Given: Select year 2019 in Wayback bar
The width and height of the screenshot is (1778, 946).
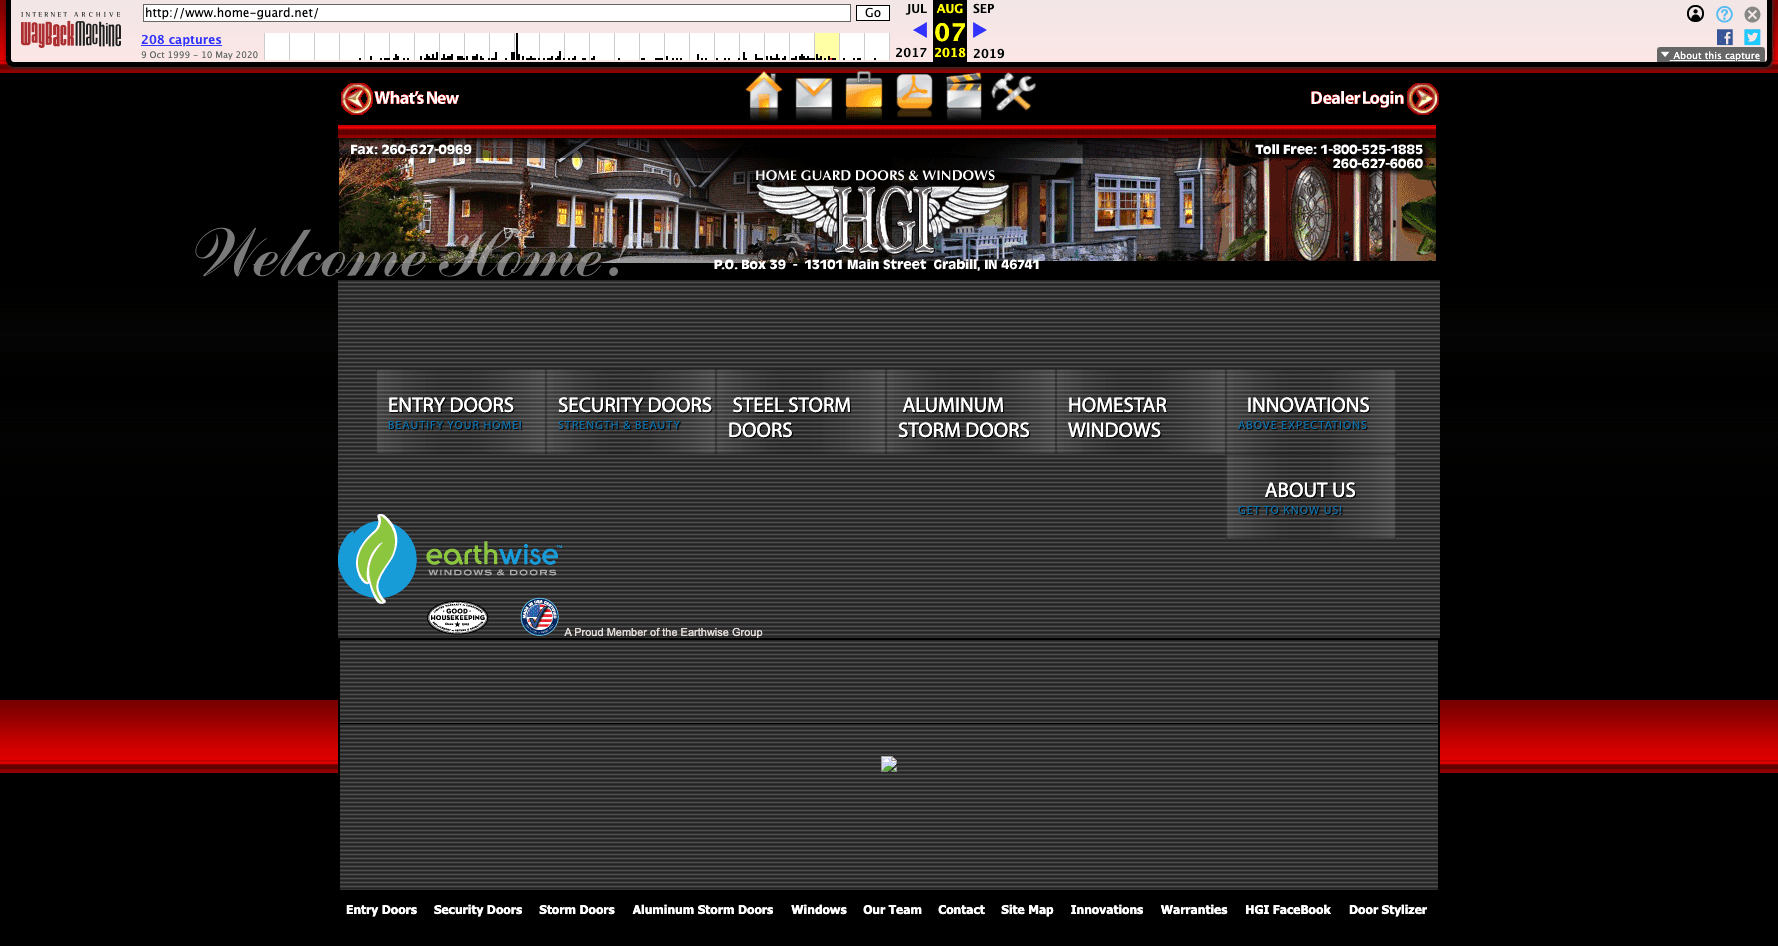Looking at the screenshot, I should 989,53.
